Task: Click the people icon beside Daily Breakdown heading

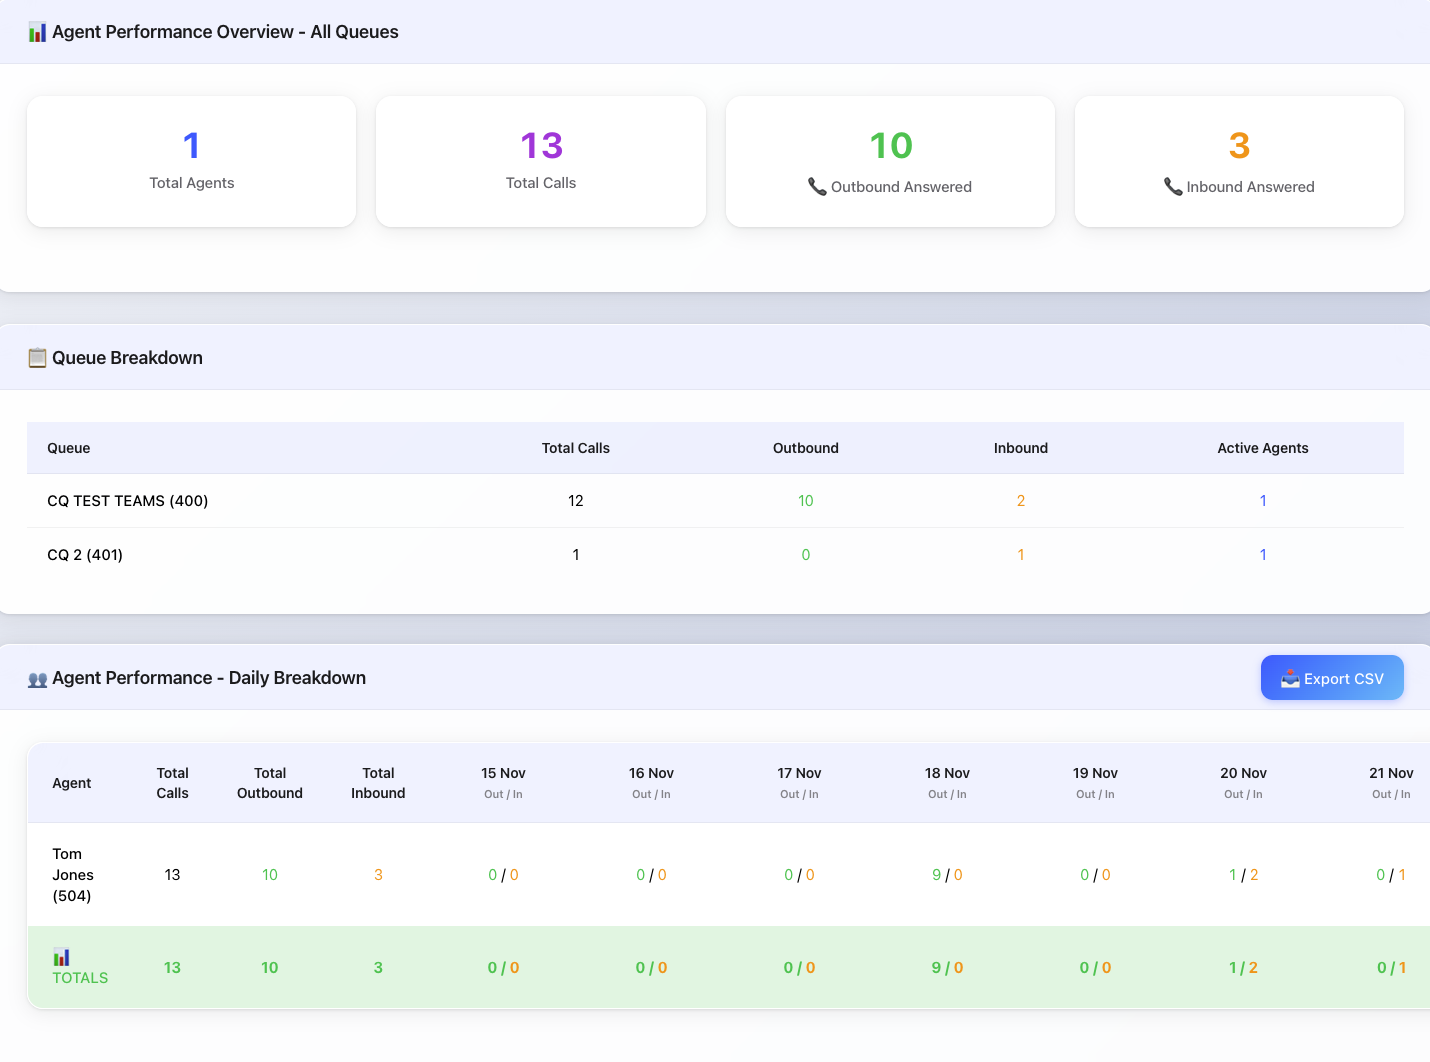Action: (x=37, y=677)
